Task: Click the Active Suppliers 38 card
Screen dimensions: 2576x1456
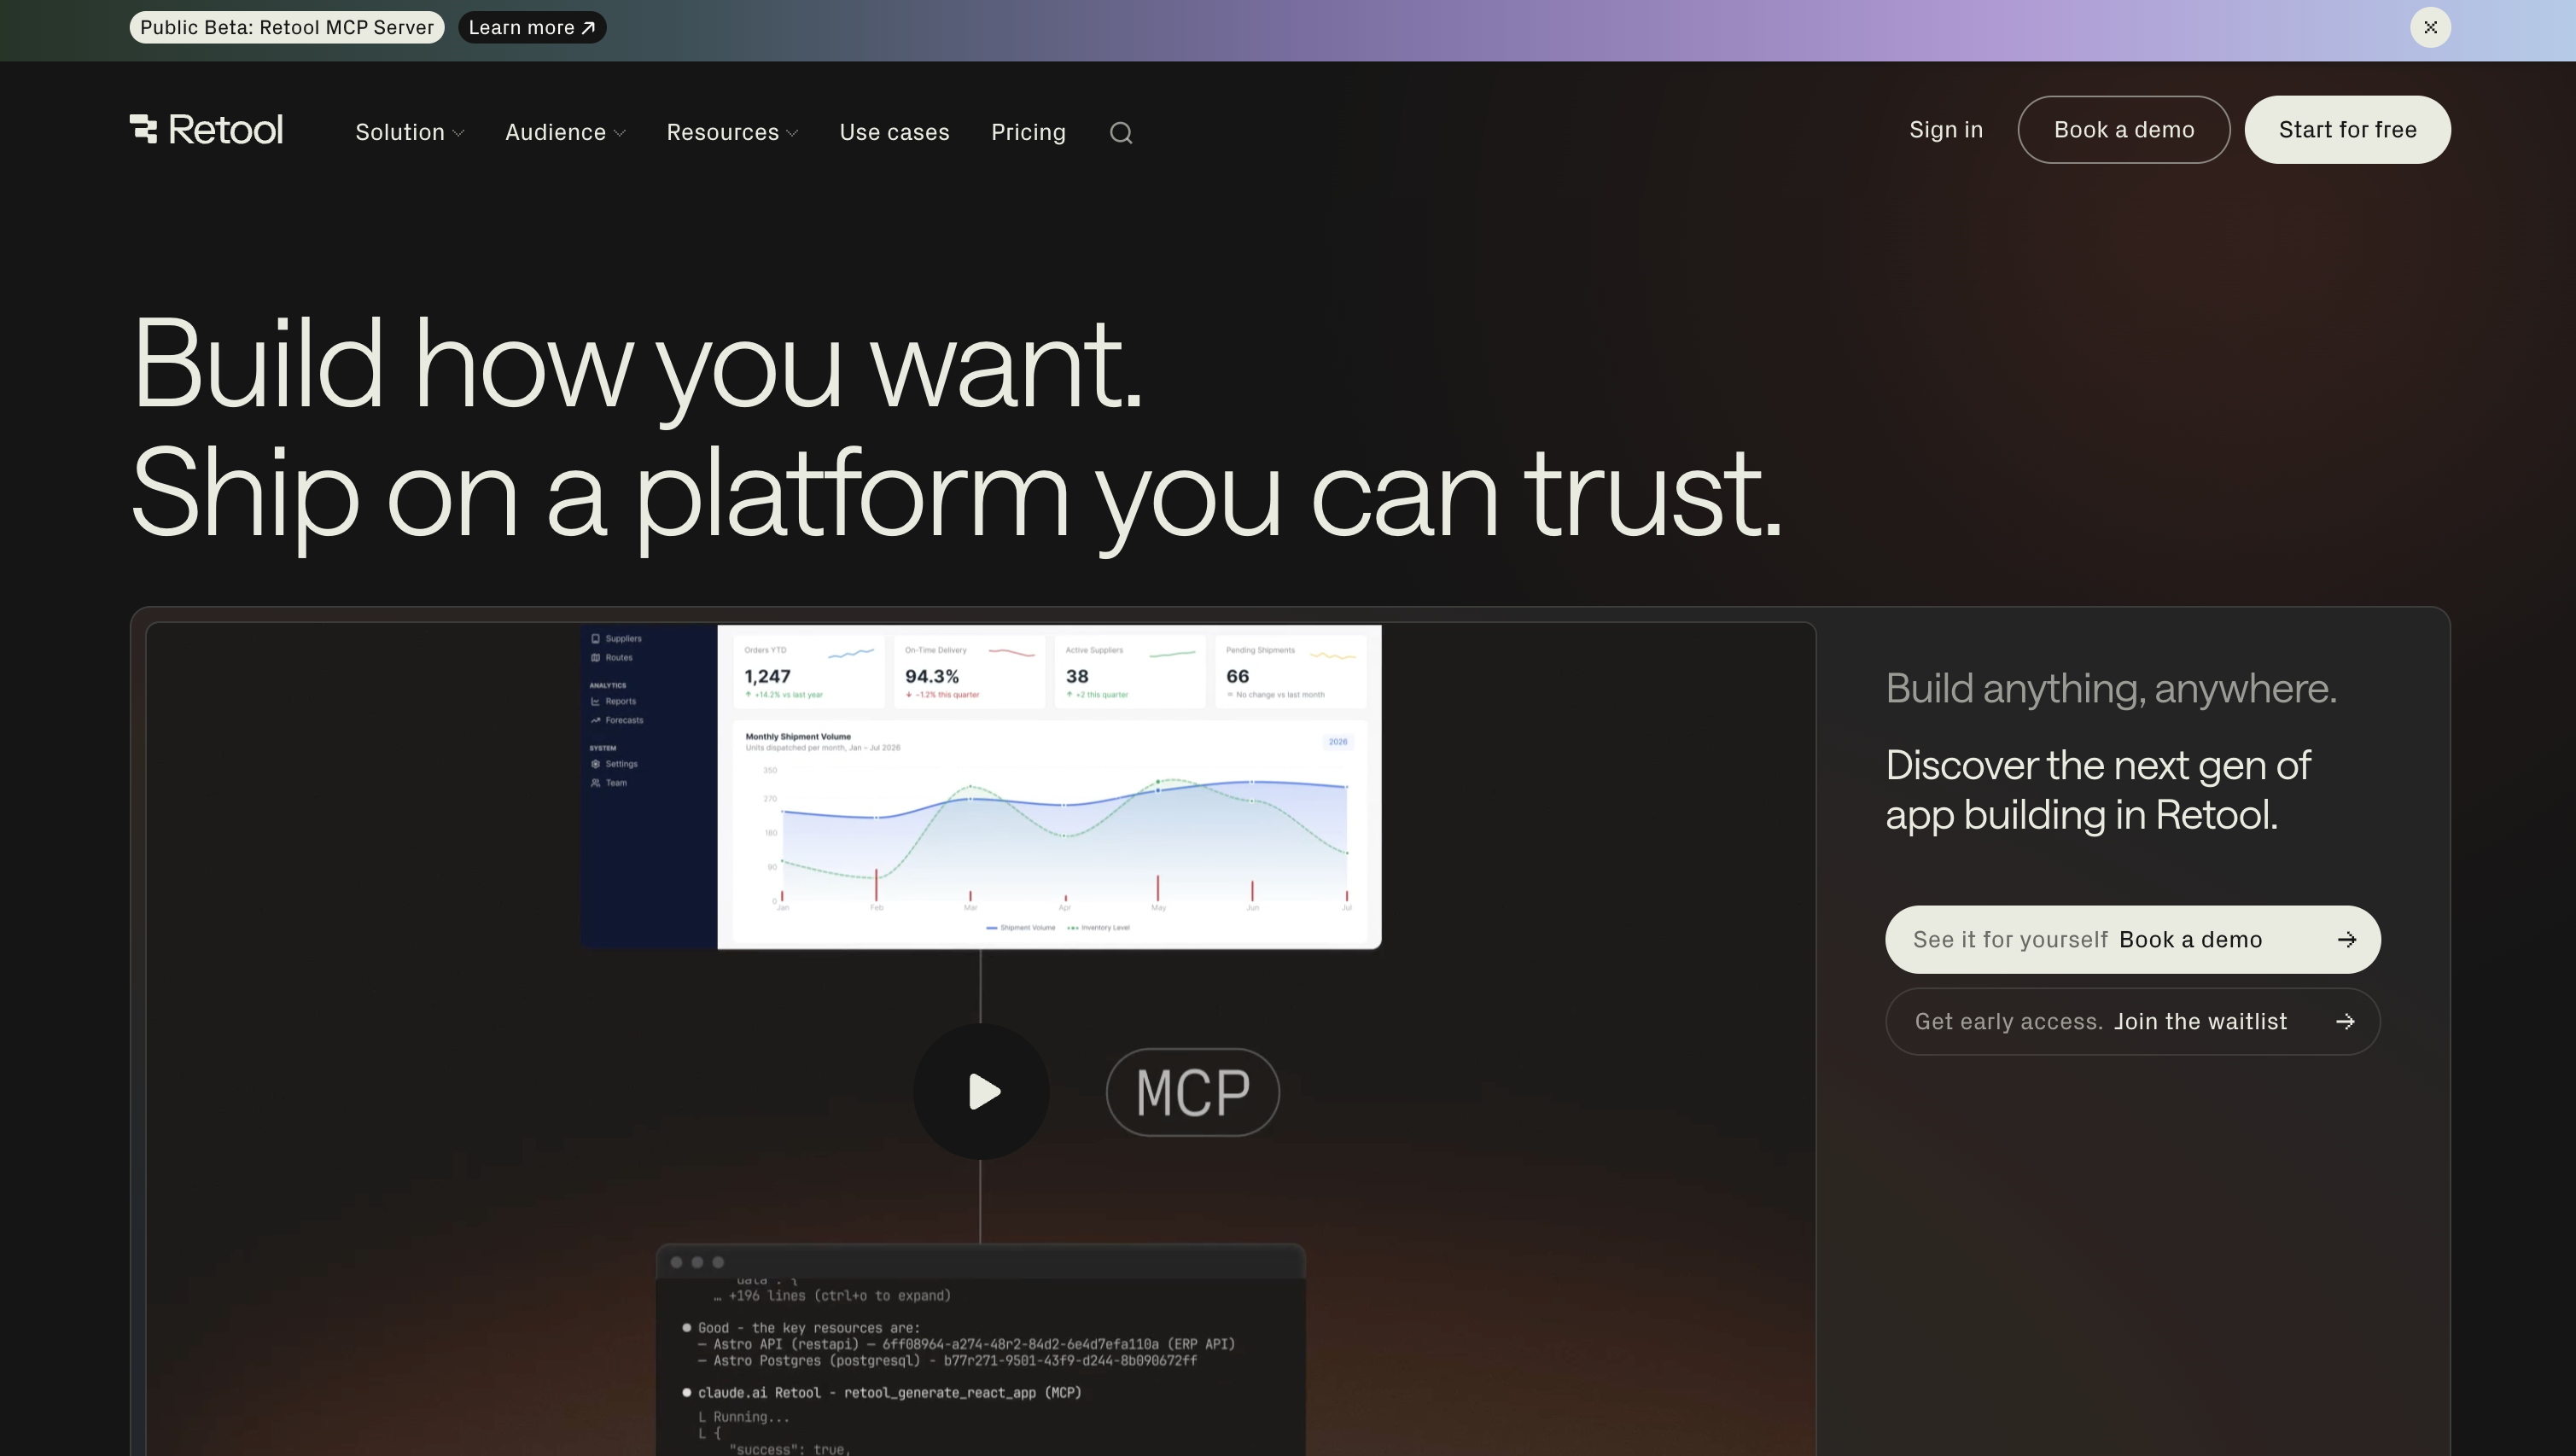Action: pos(1130,672)
